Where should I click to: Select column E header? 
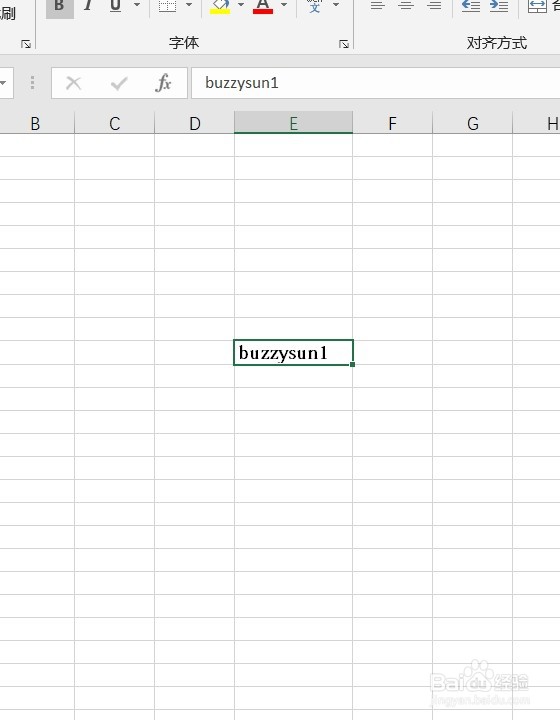click(x=293, y=123)
